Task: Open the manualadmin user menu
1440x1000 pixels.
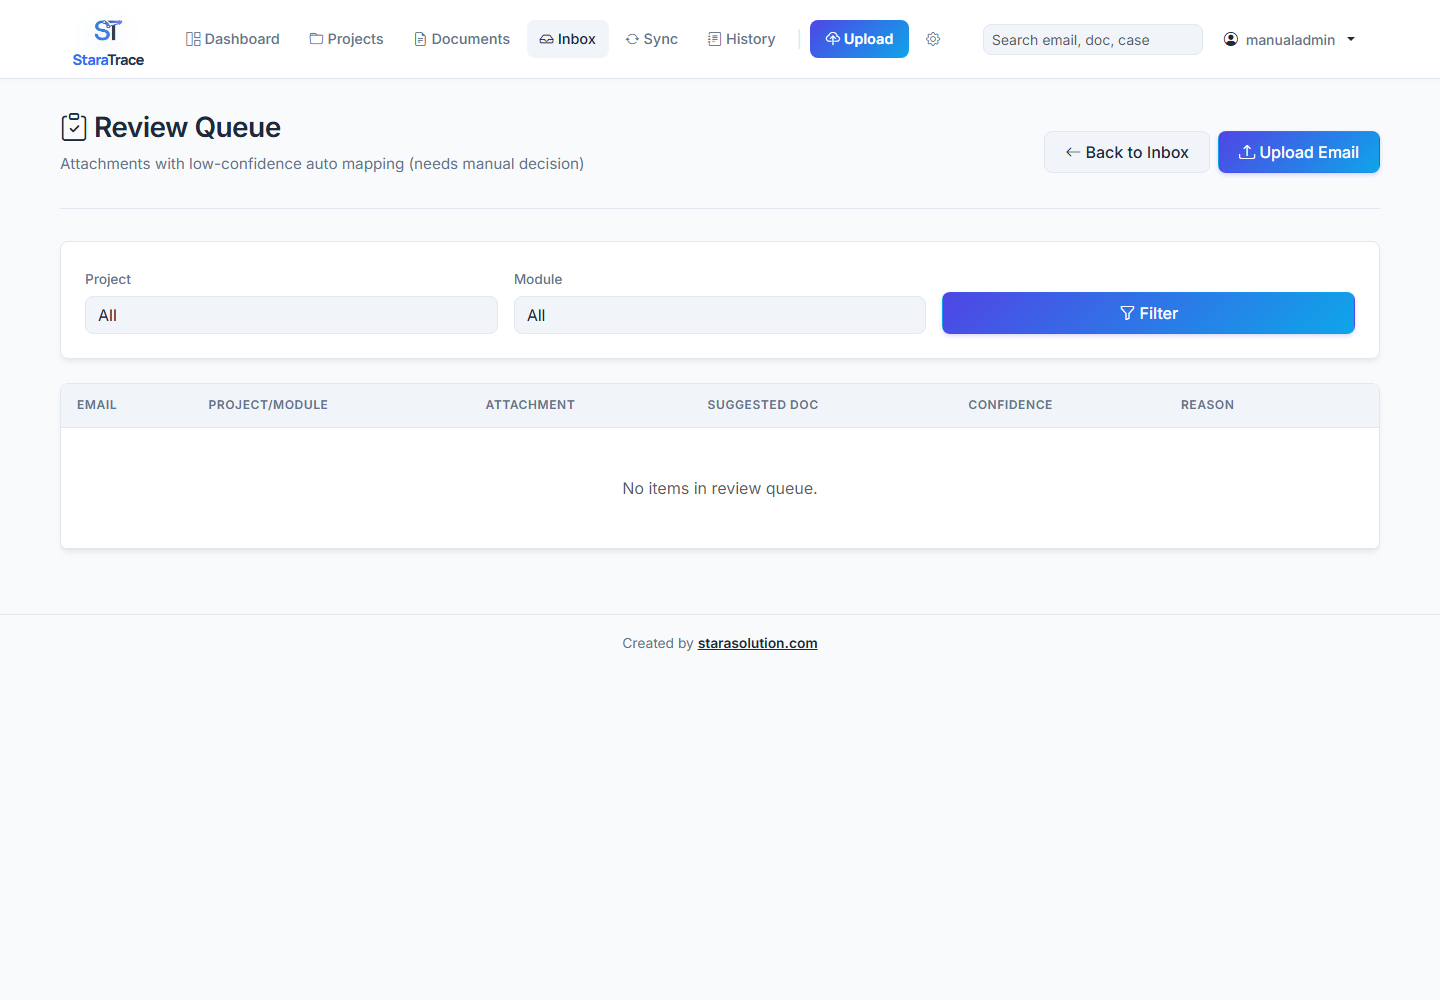Action: pyautogui.click(x=1290, y=39)
